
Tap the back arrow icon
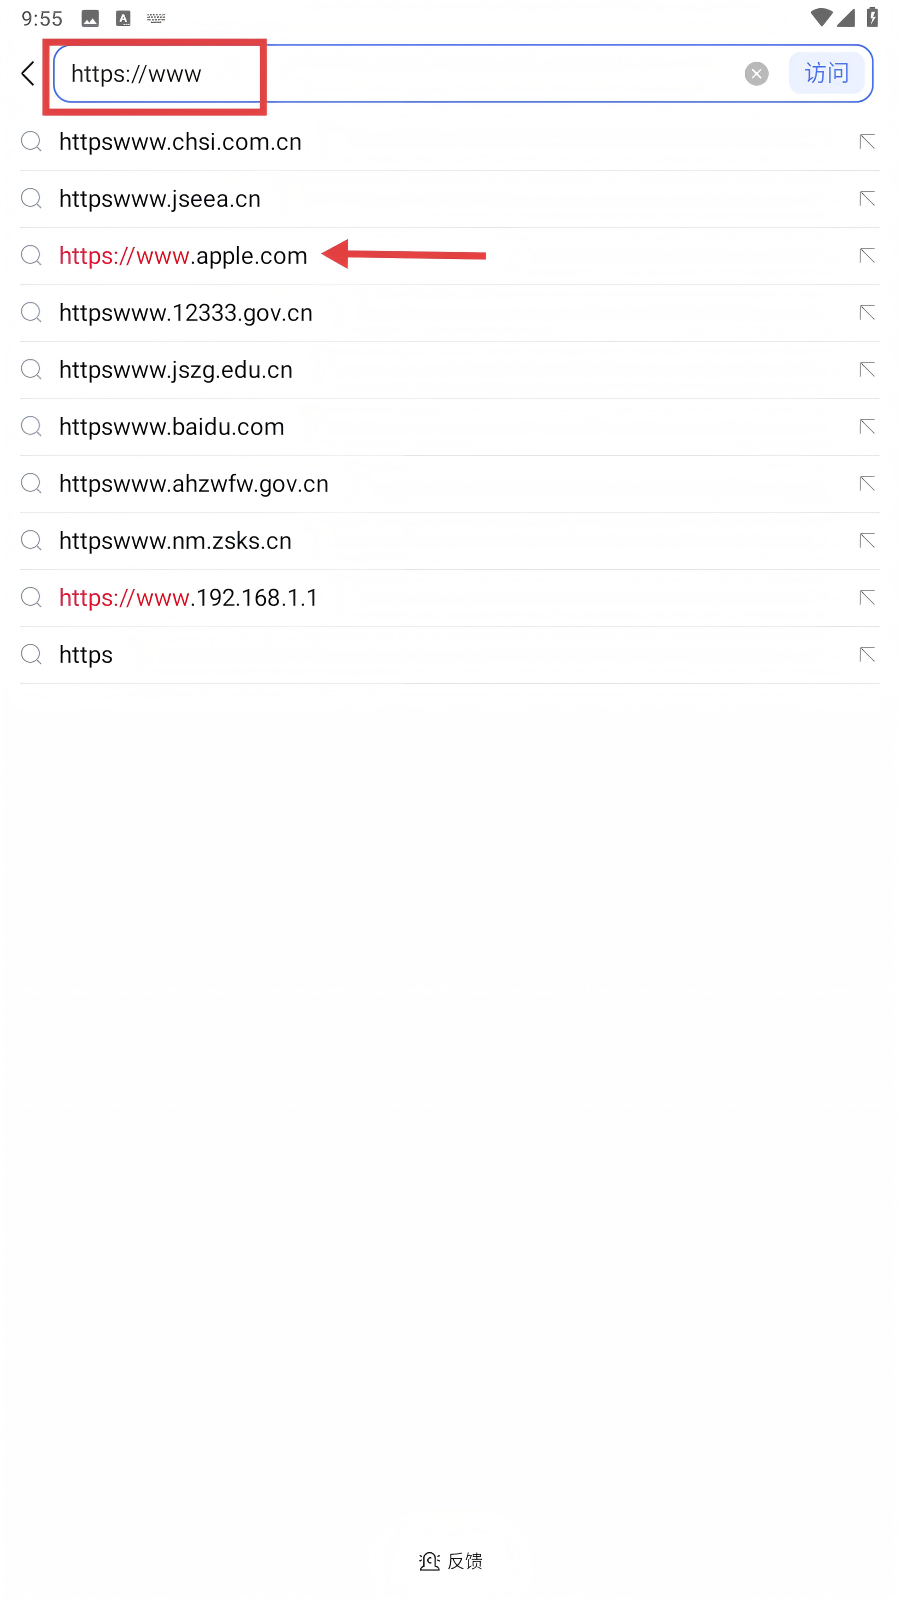point(28,73)
